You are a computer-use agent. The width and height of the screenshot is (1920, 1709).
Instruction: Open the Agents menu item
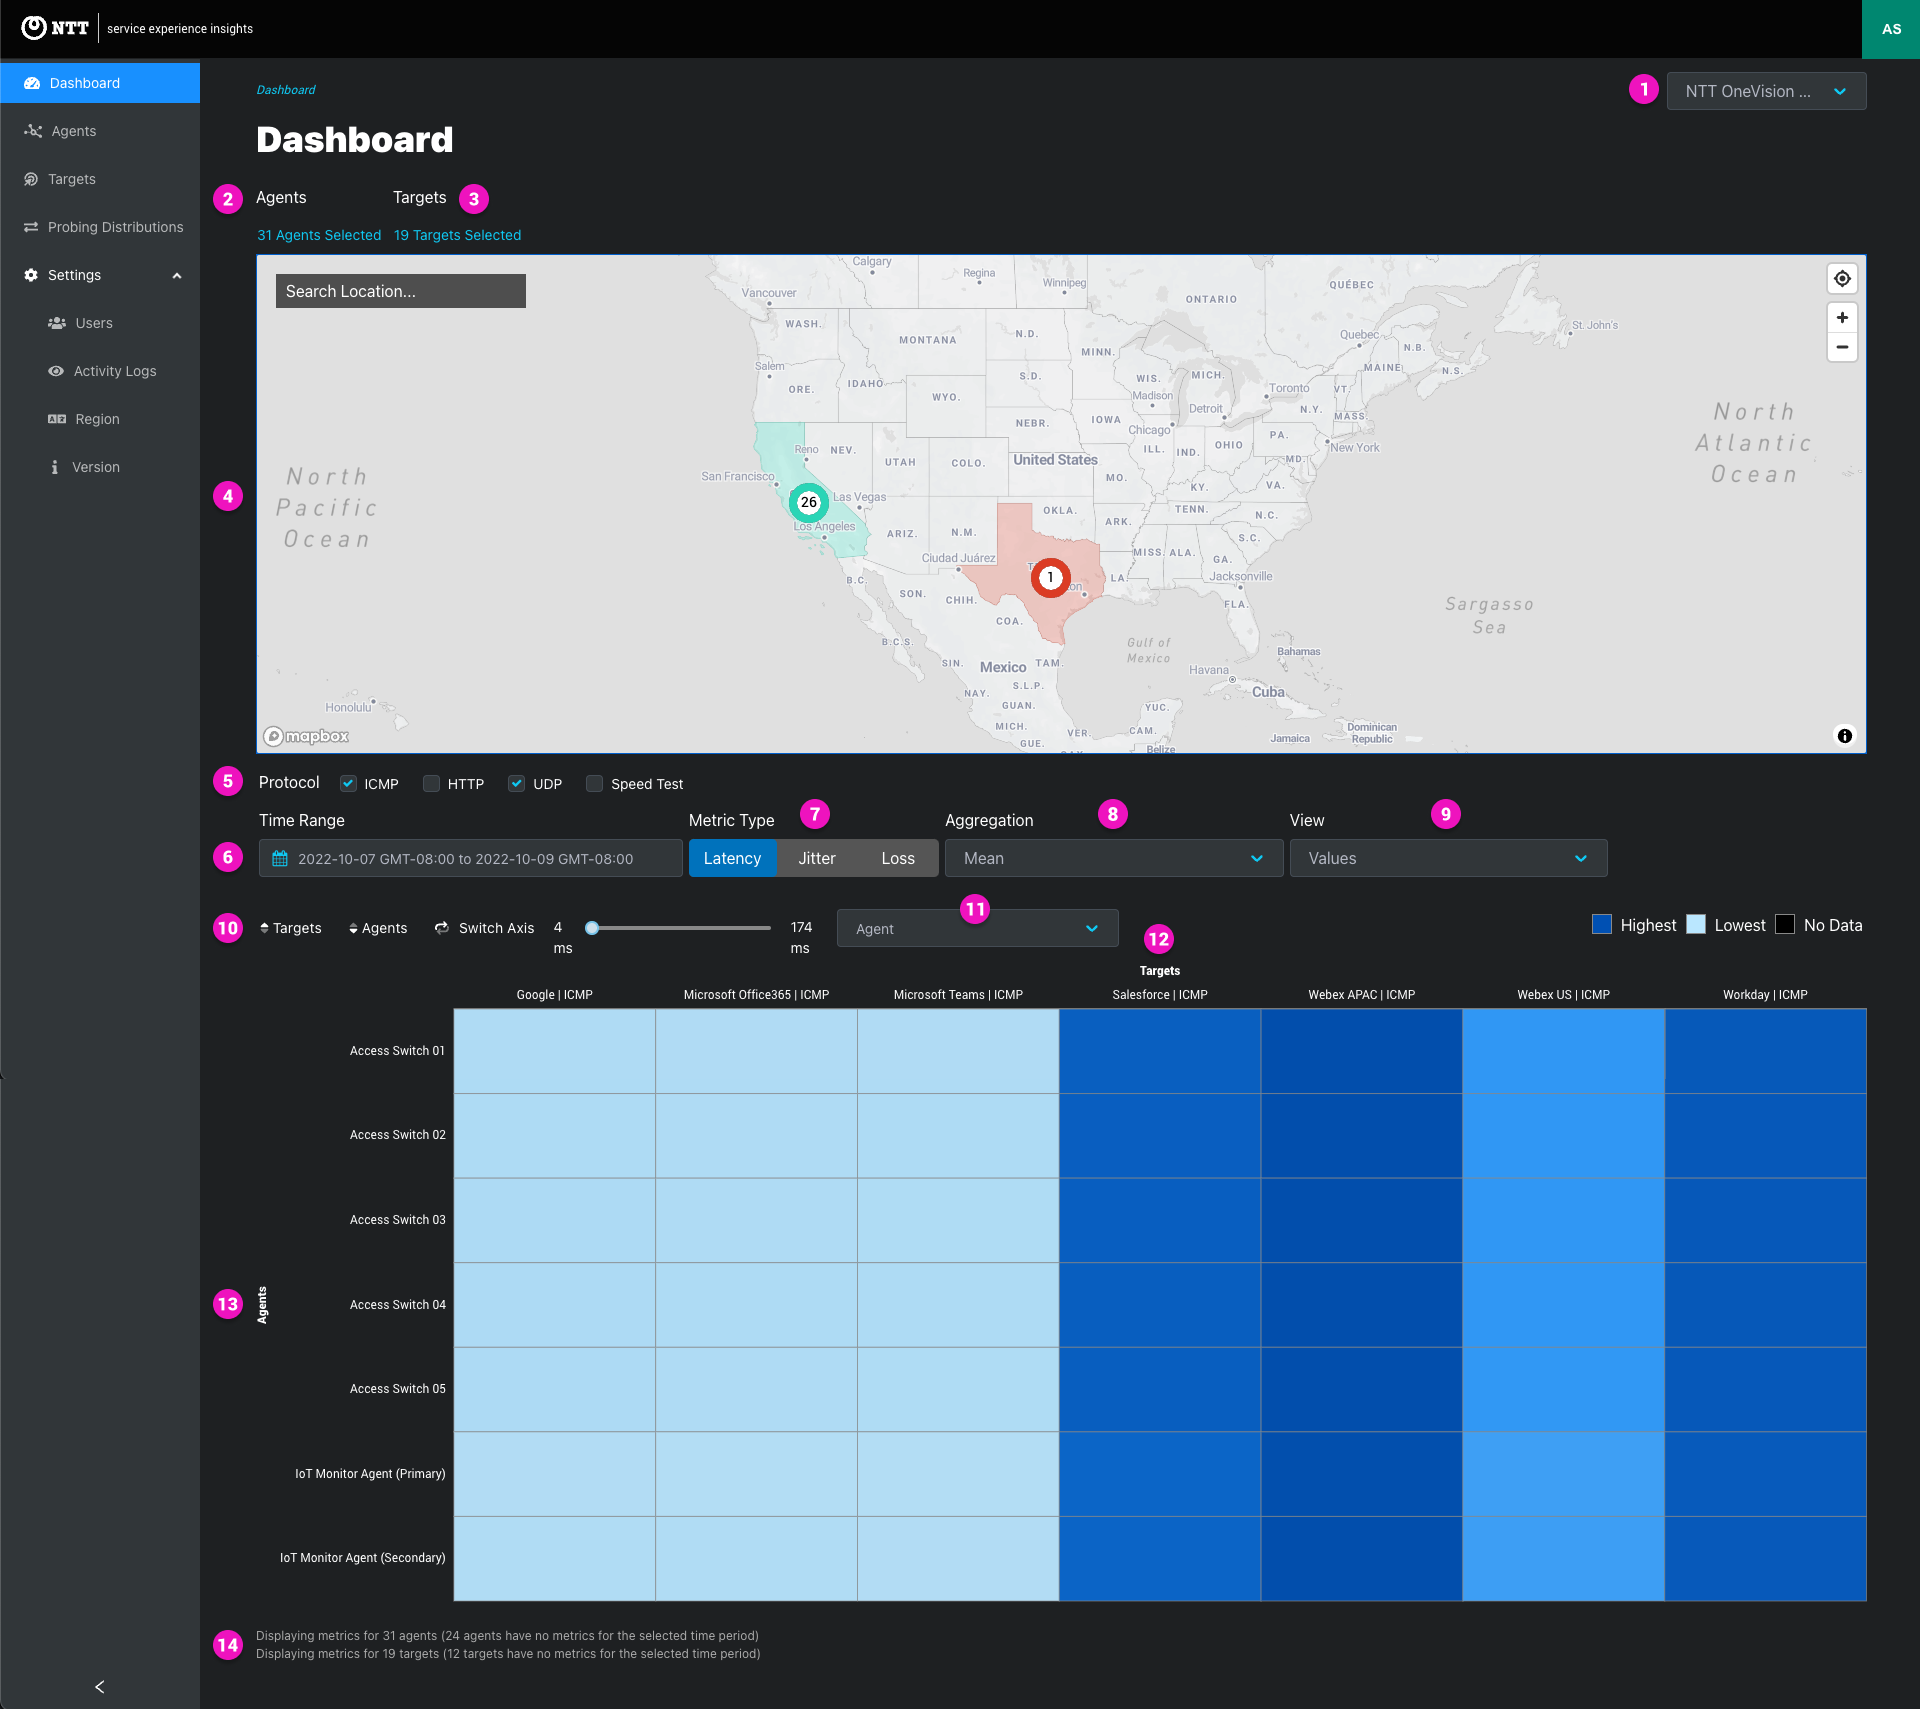(100, 131)
